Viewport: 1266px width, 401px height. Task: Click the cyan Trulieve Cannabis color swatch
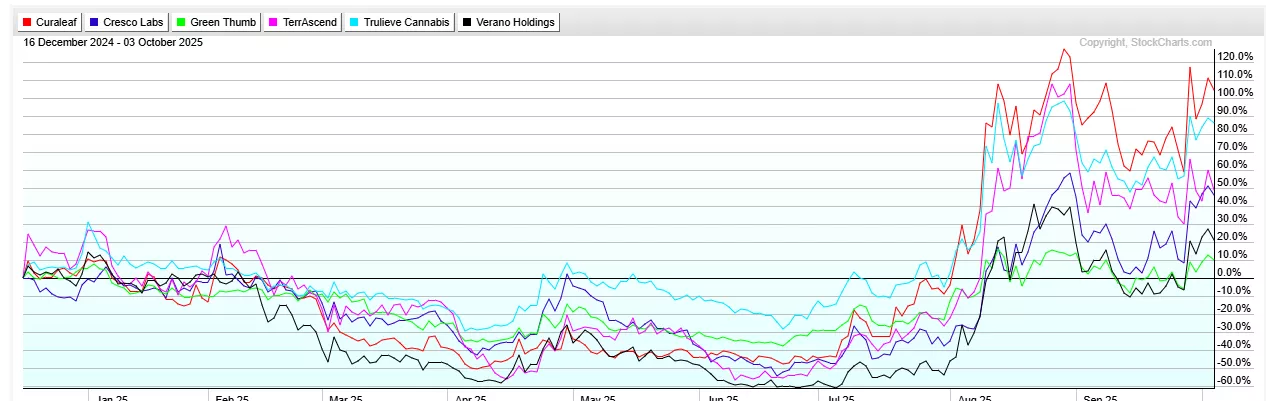point(354,22)
